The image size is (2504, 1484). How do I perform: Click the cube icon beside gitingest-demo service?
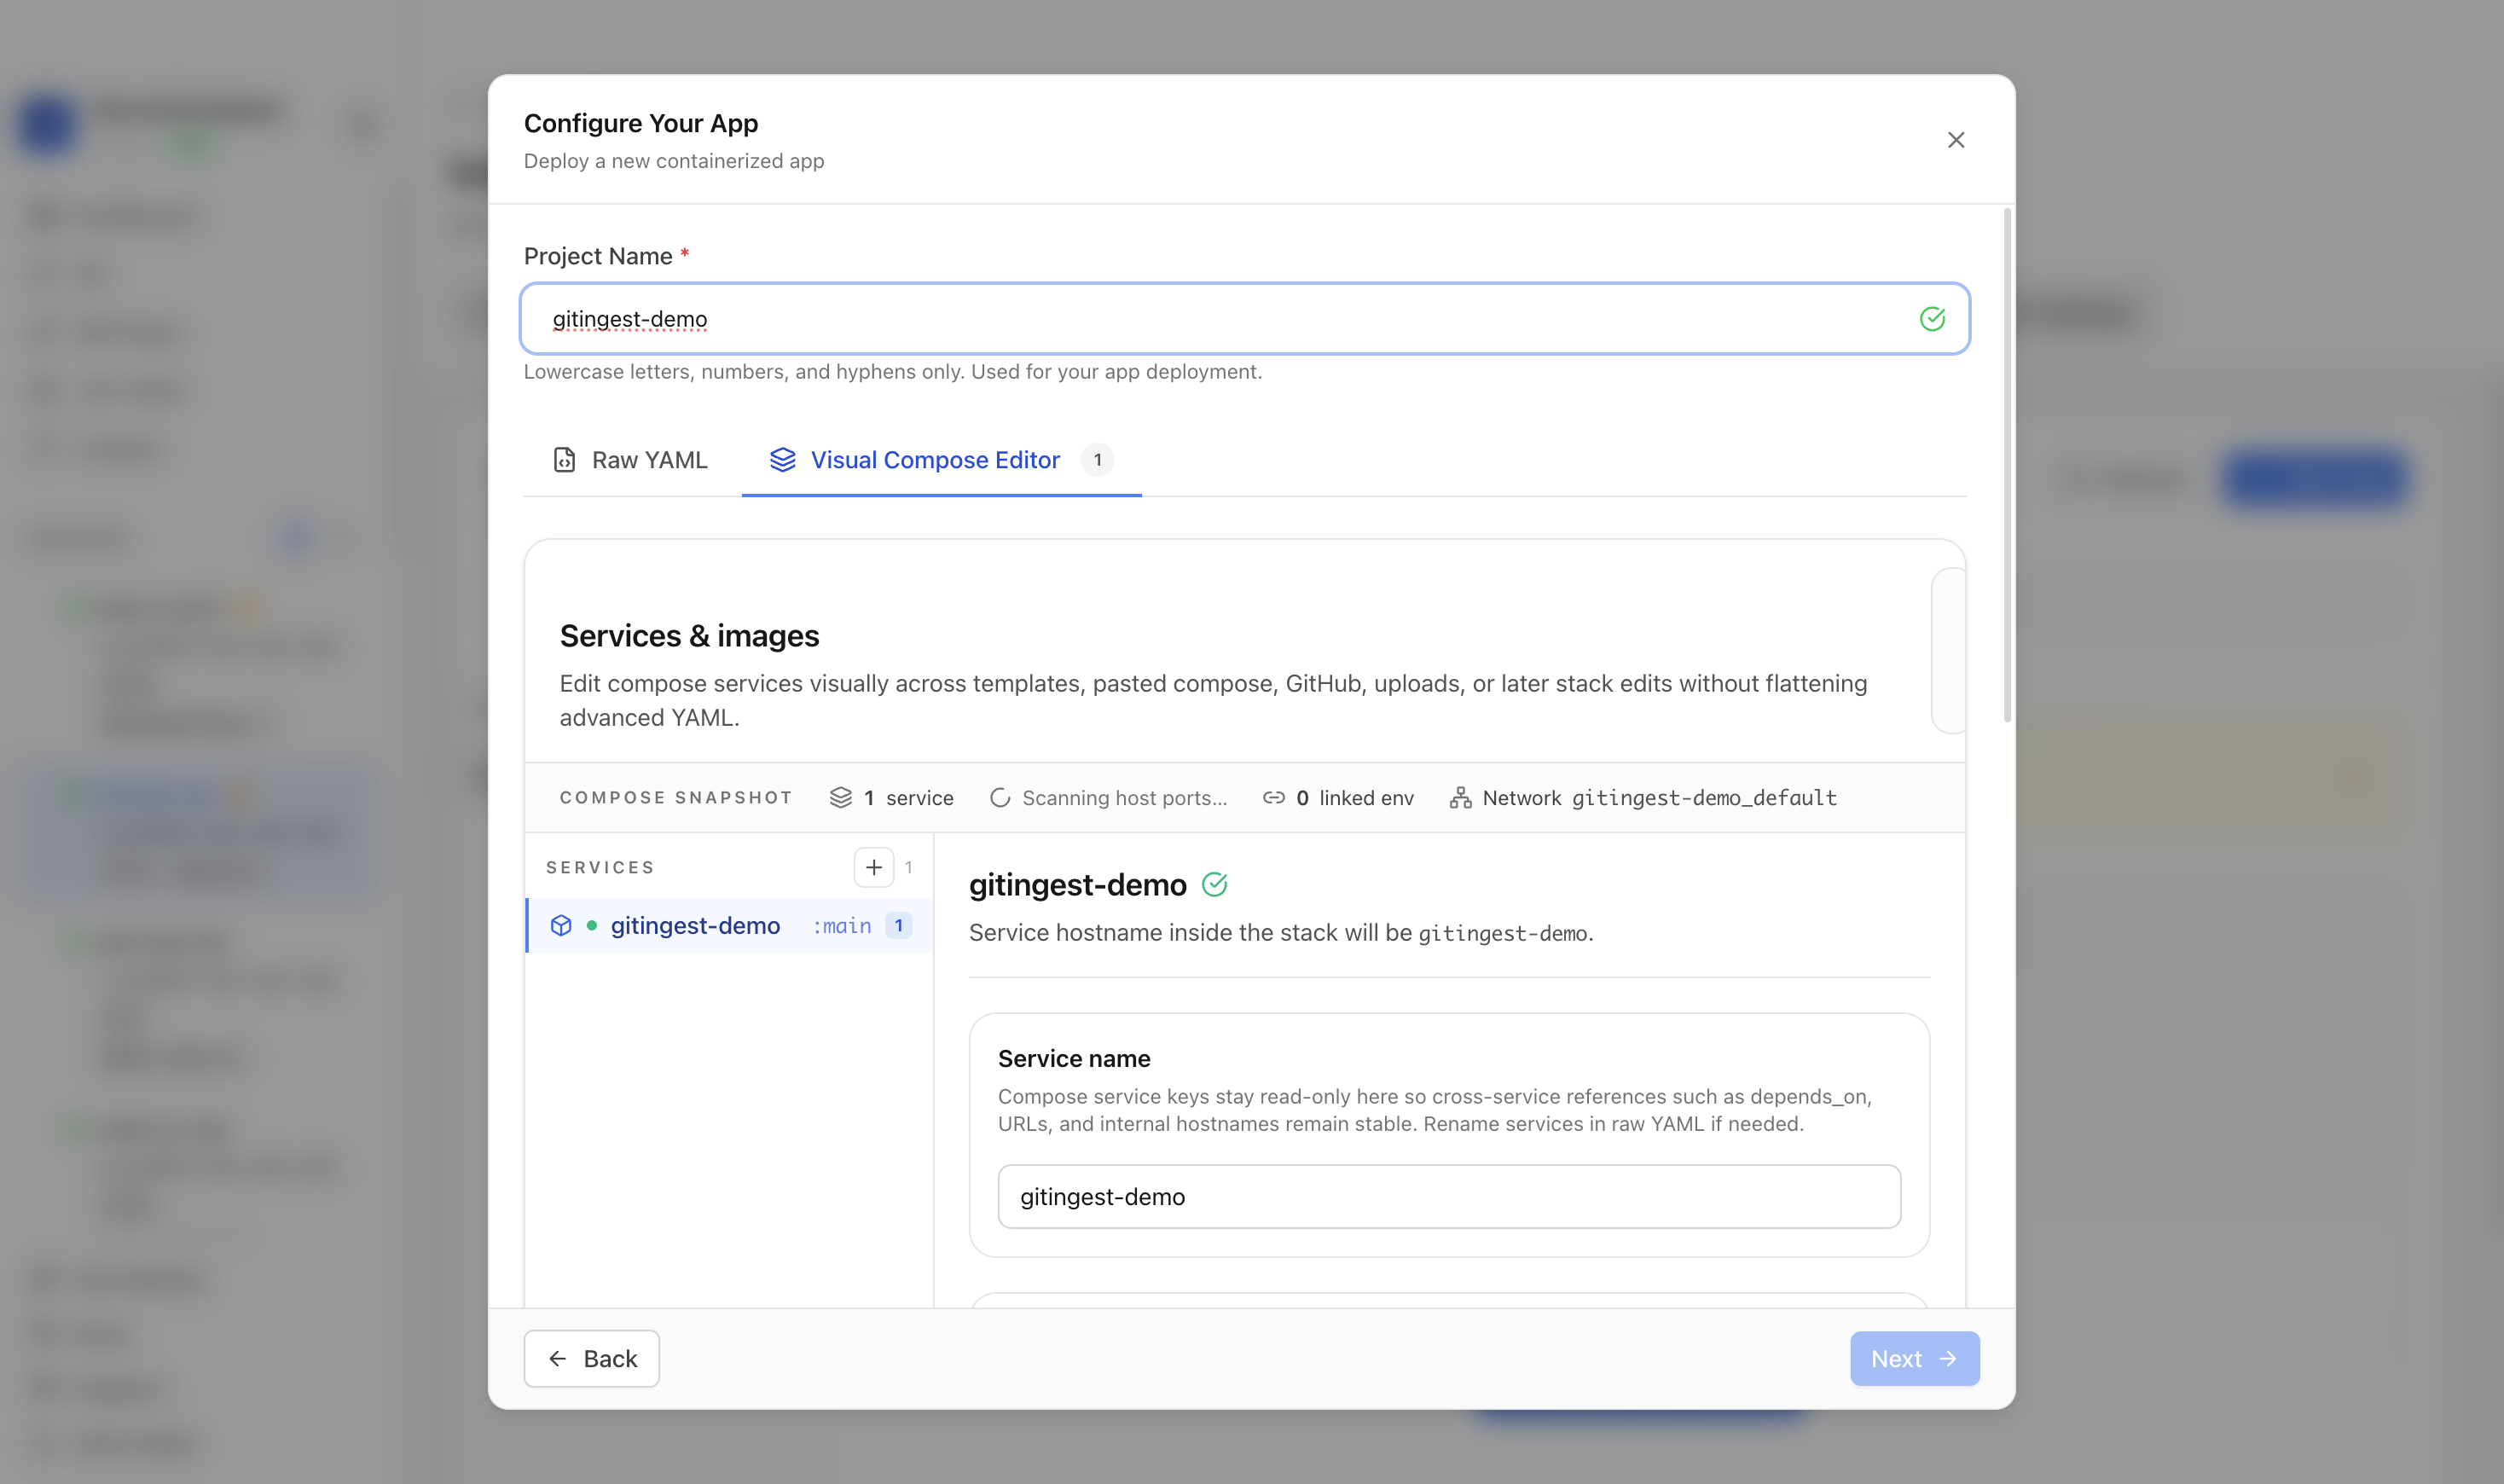[561, 926]
